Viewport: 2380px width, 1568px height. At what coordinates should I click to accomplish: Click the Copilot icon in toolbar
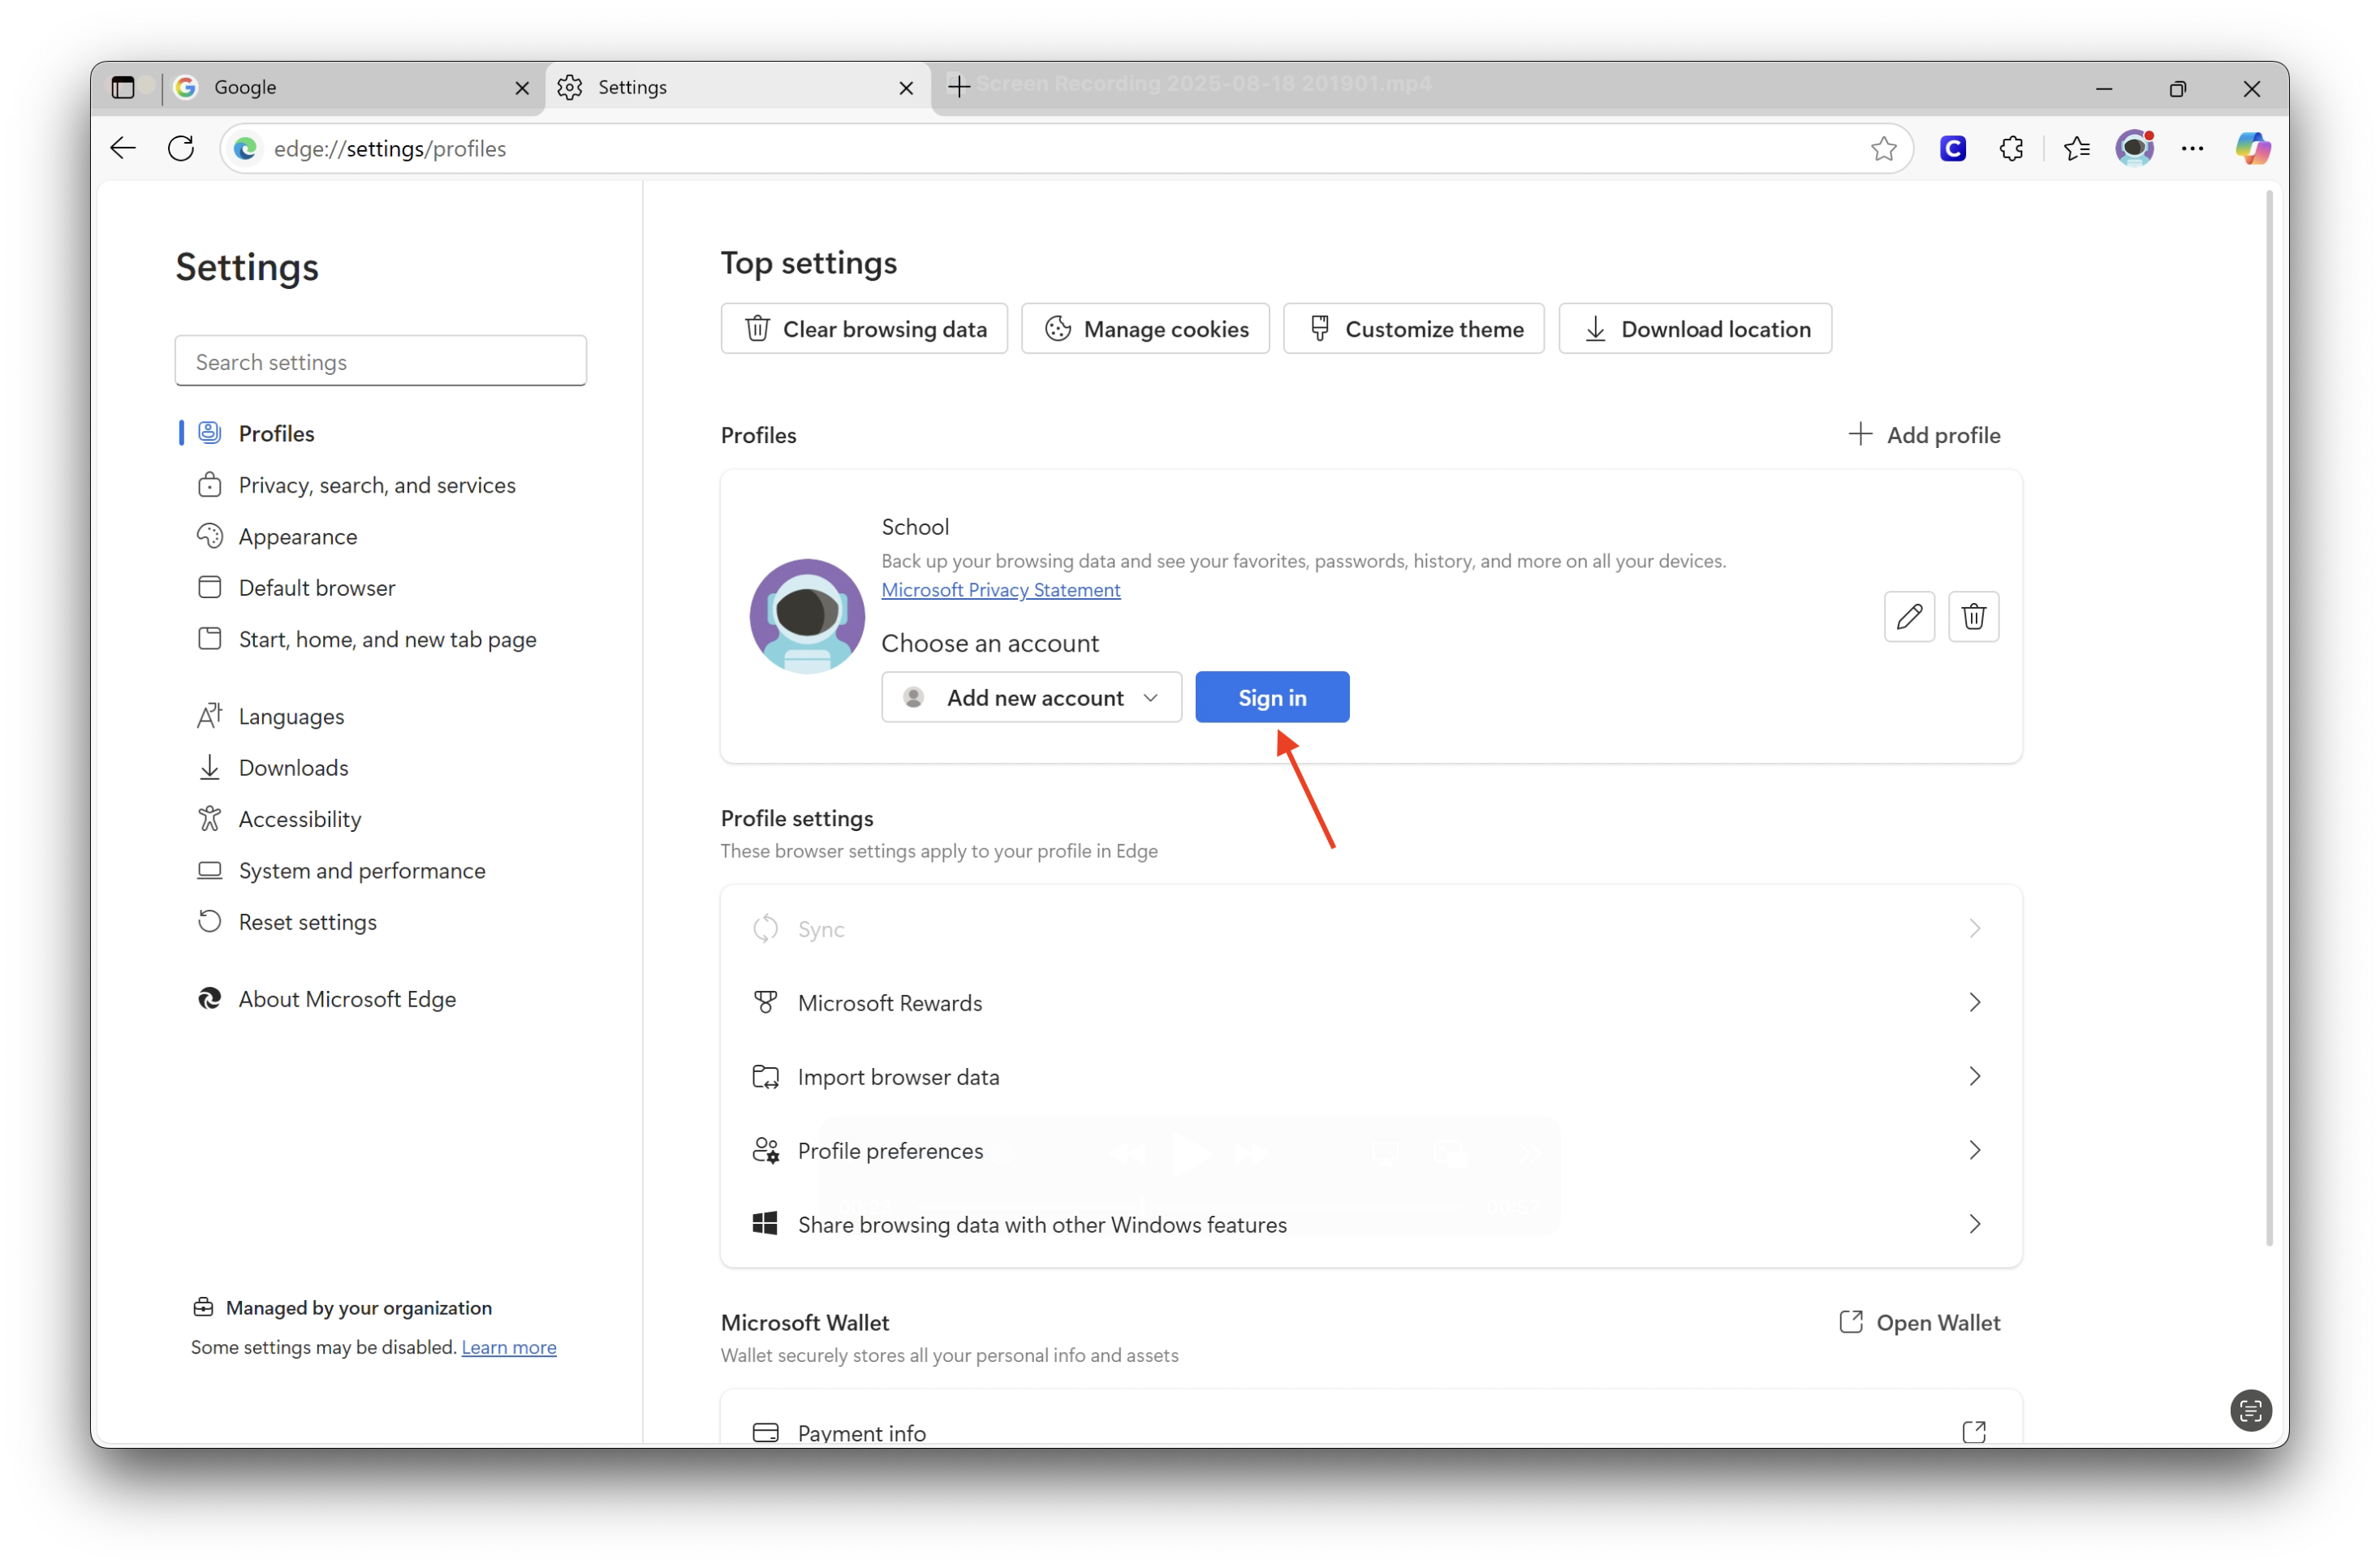pos(2252,148)
